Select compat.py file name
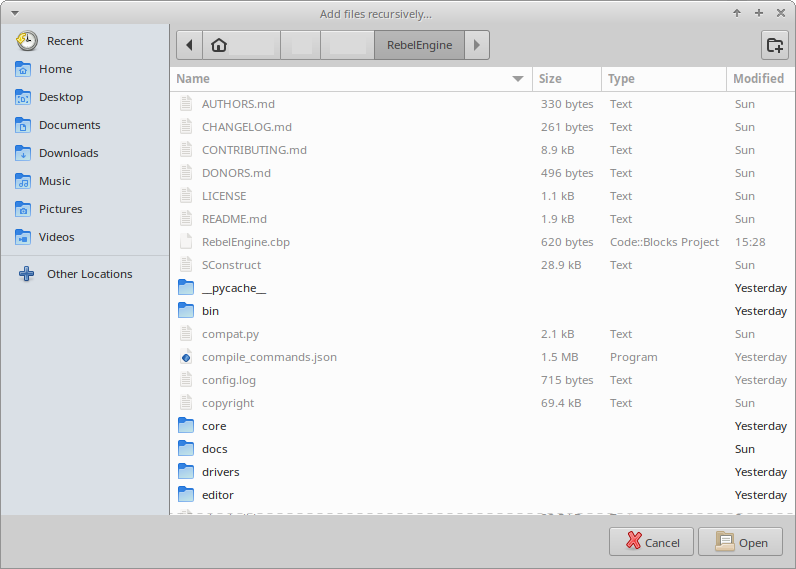The height and width of the screenshot is (569, 796). coord(230,334)
